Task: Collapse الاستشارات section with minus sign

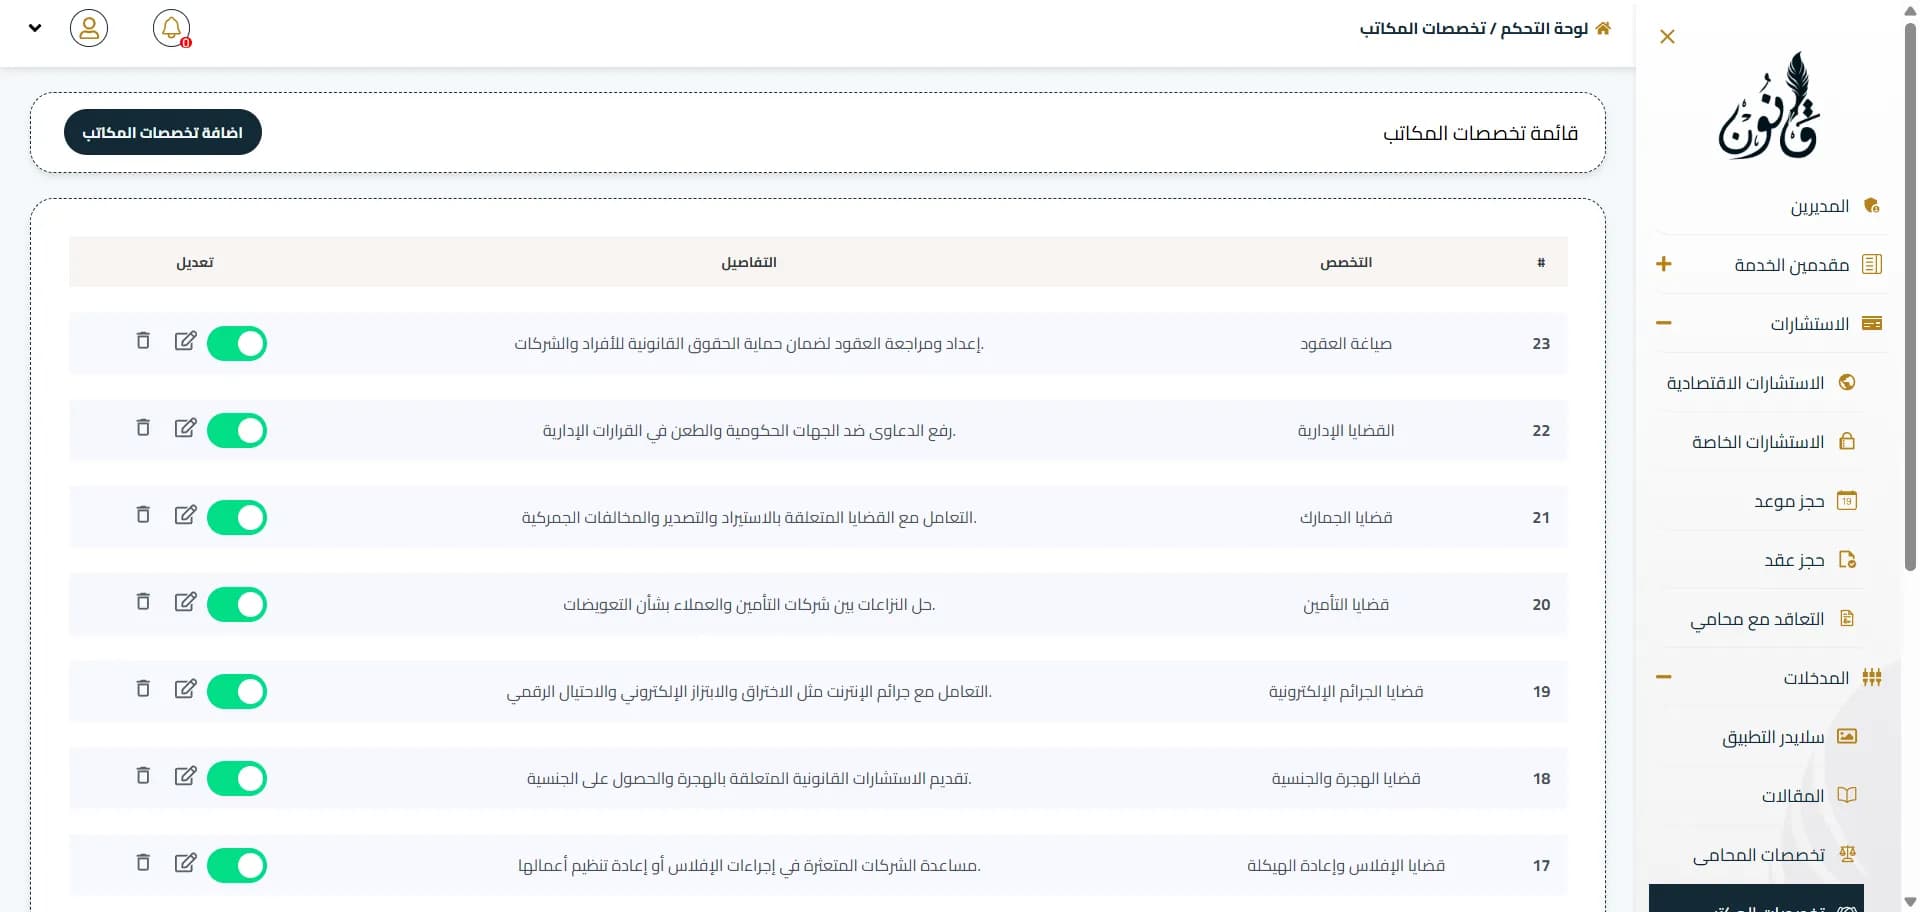Action: [1664, 323]
